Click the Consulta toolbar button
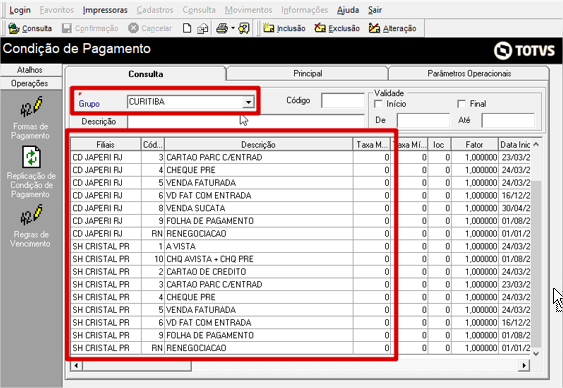 click(30, 28)
